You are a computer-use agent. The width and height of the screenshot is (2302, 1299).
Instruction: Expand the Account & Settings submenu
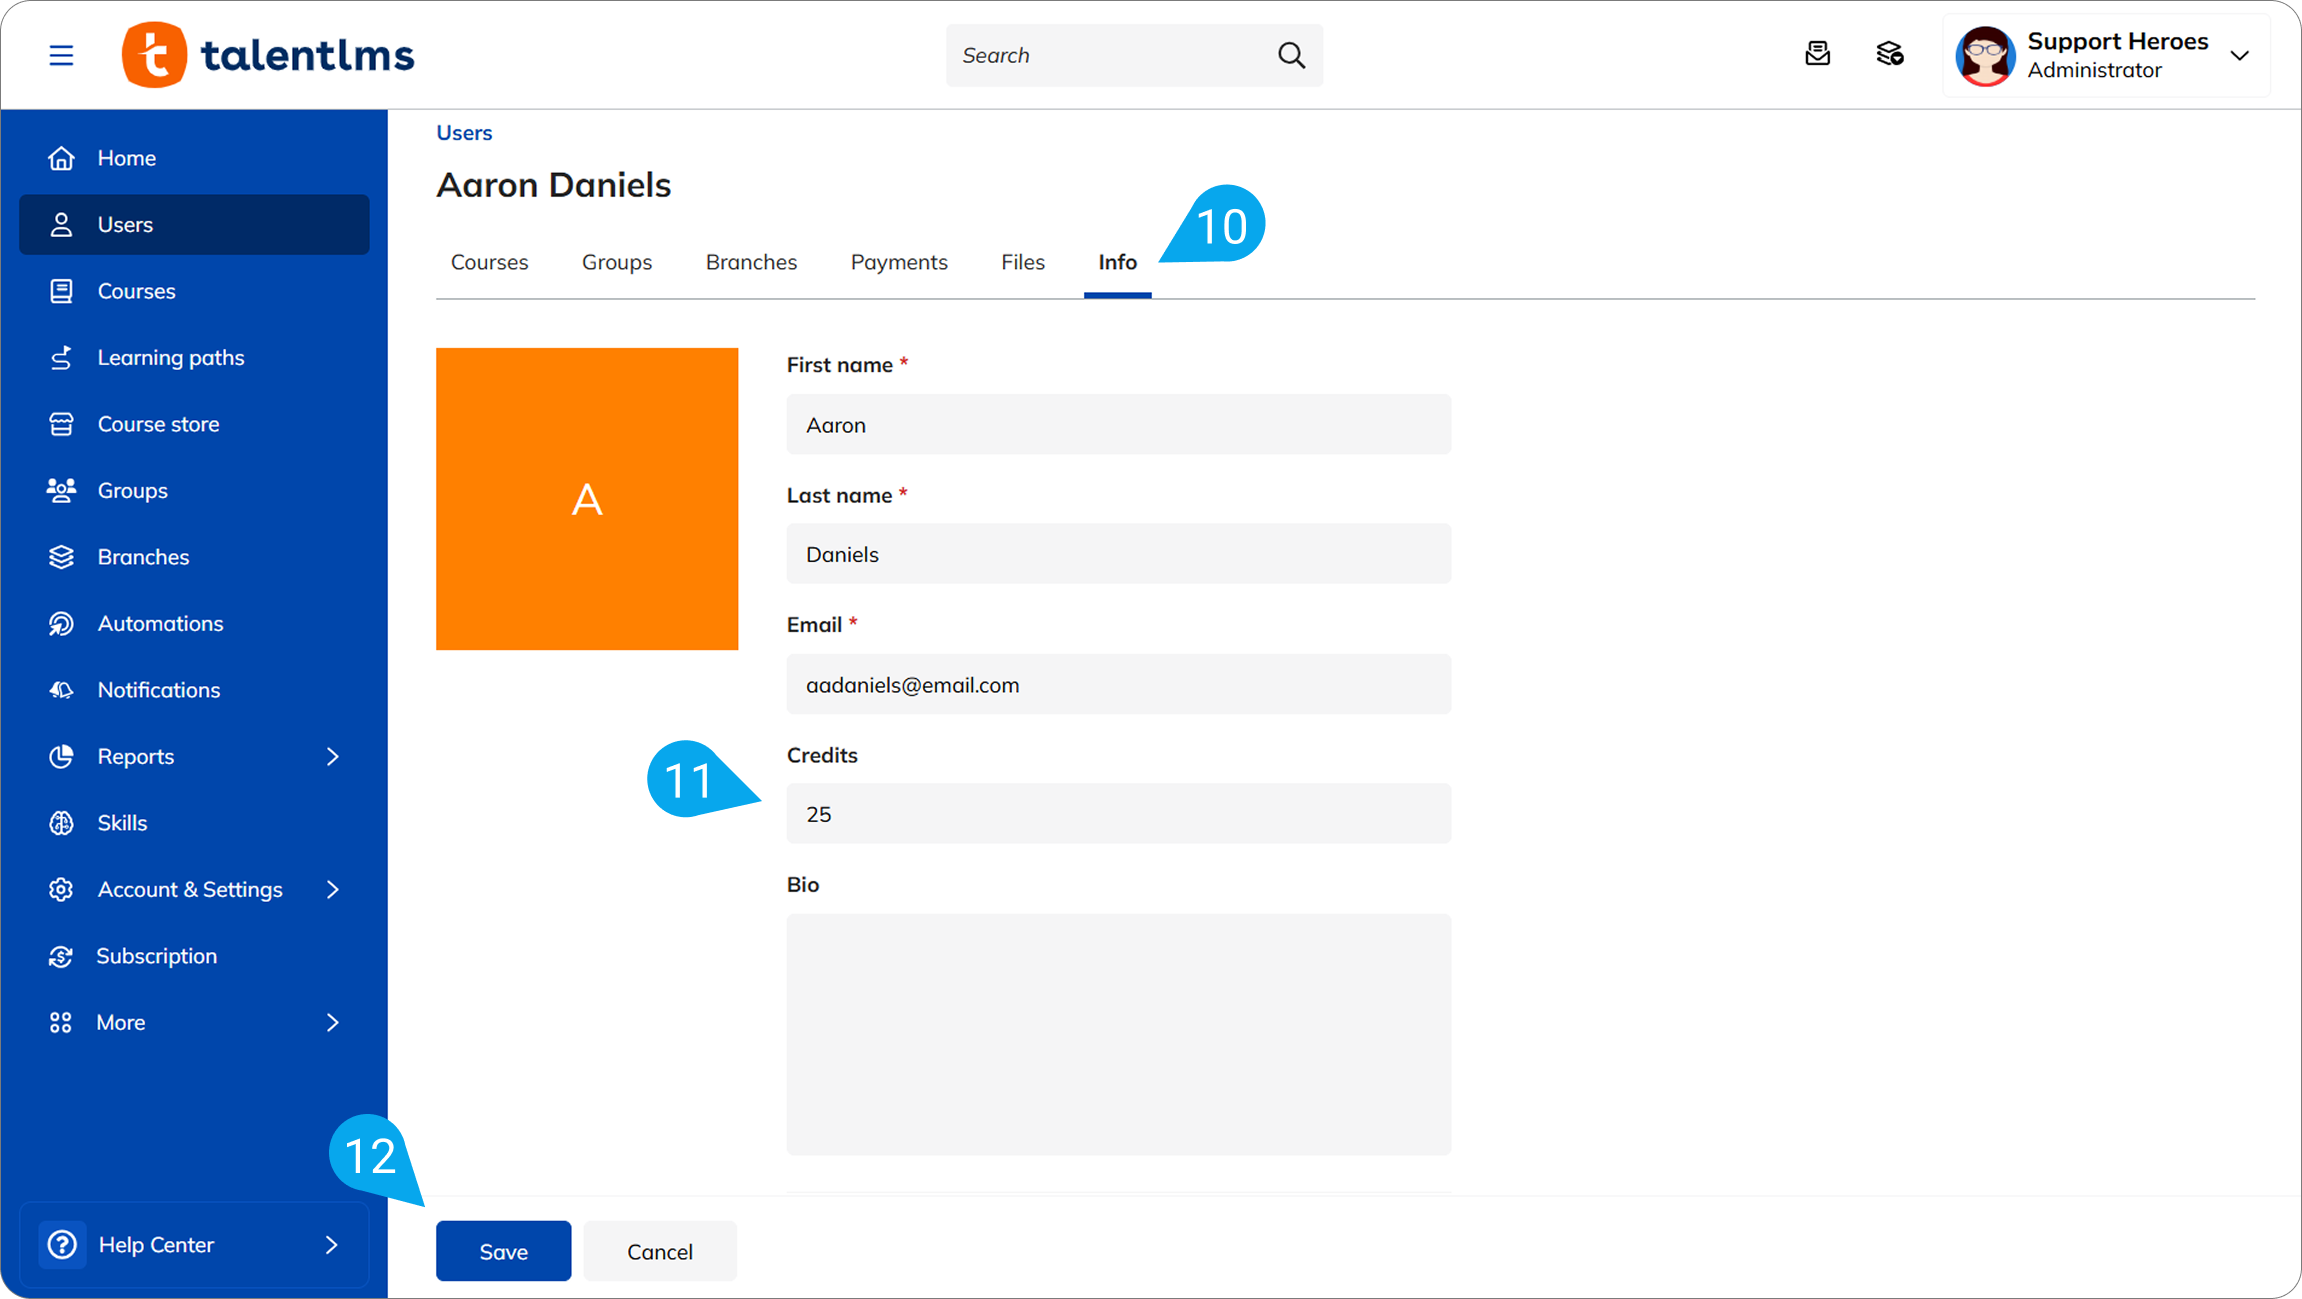pos(333,890)
